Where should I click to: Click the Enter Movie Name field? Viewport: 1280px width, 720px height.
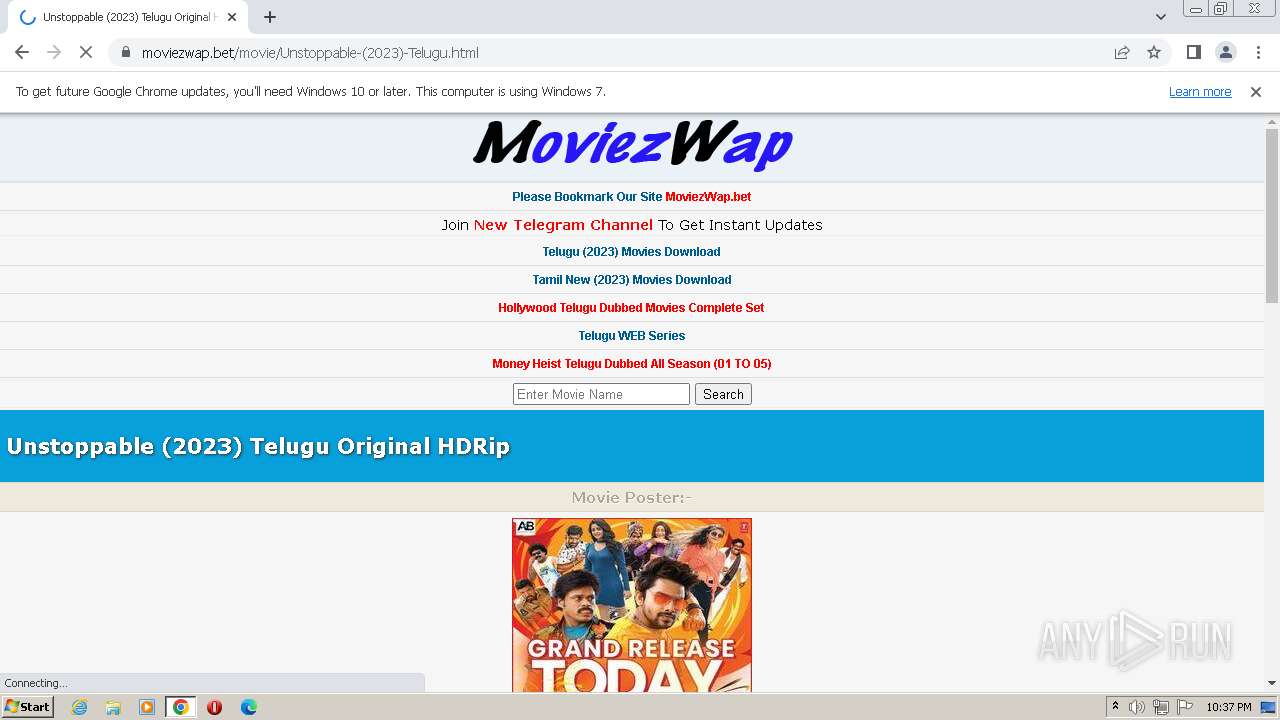coord(601,394)
